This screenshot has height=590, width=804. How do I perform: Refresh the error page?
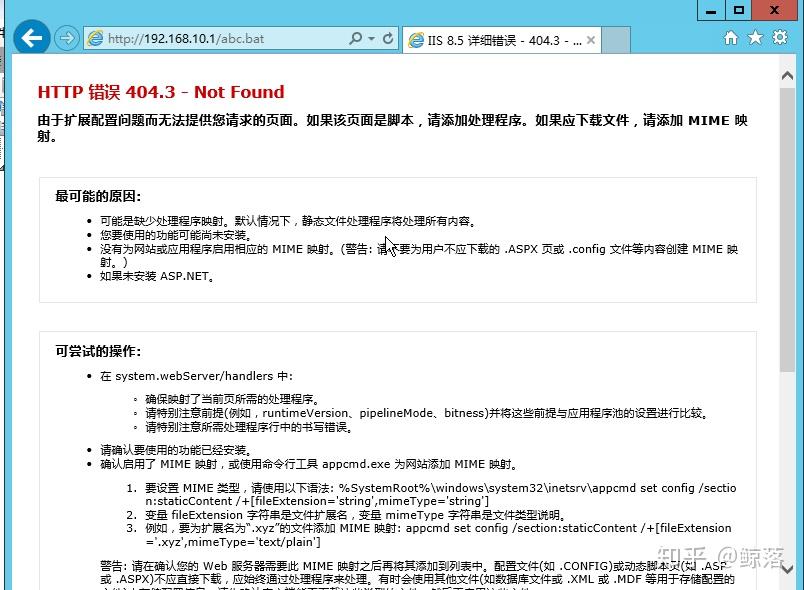389,39
